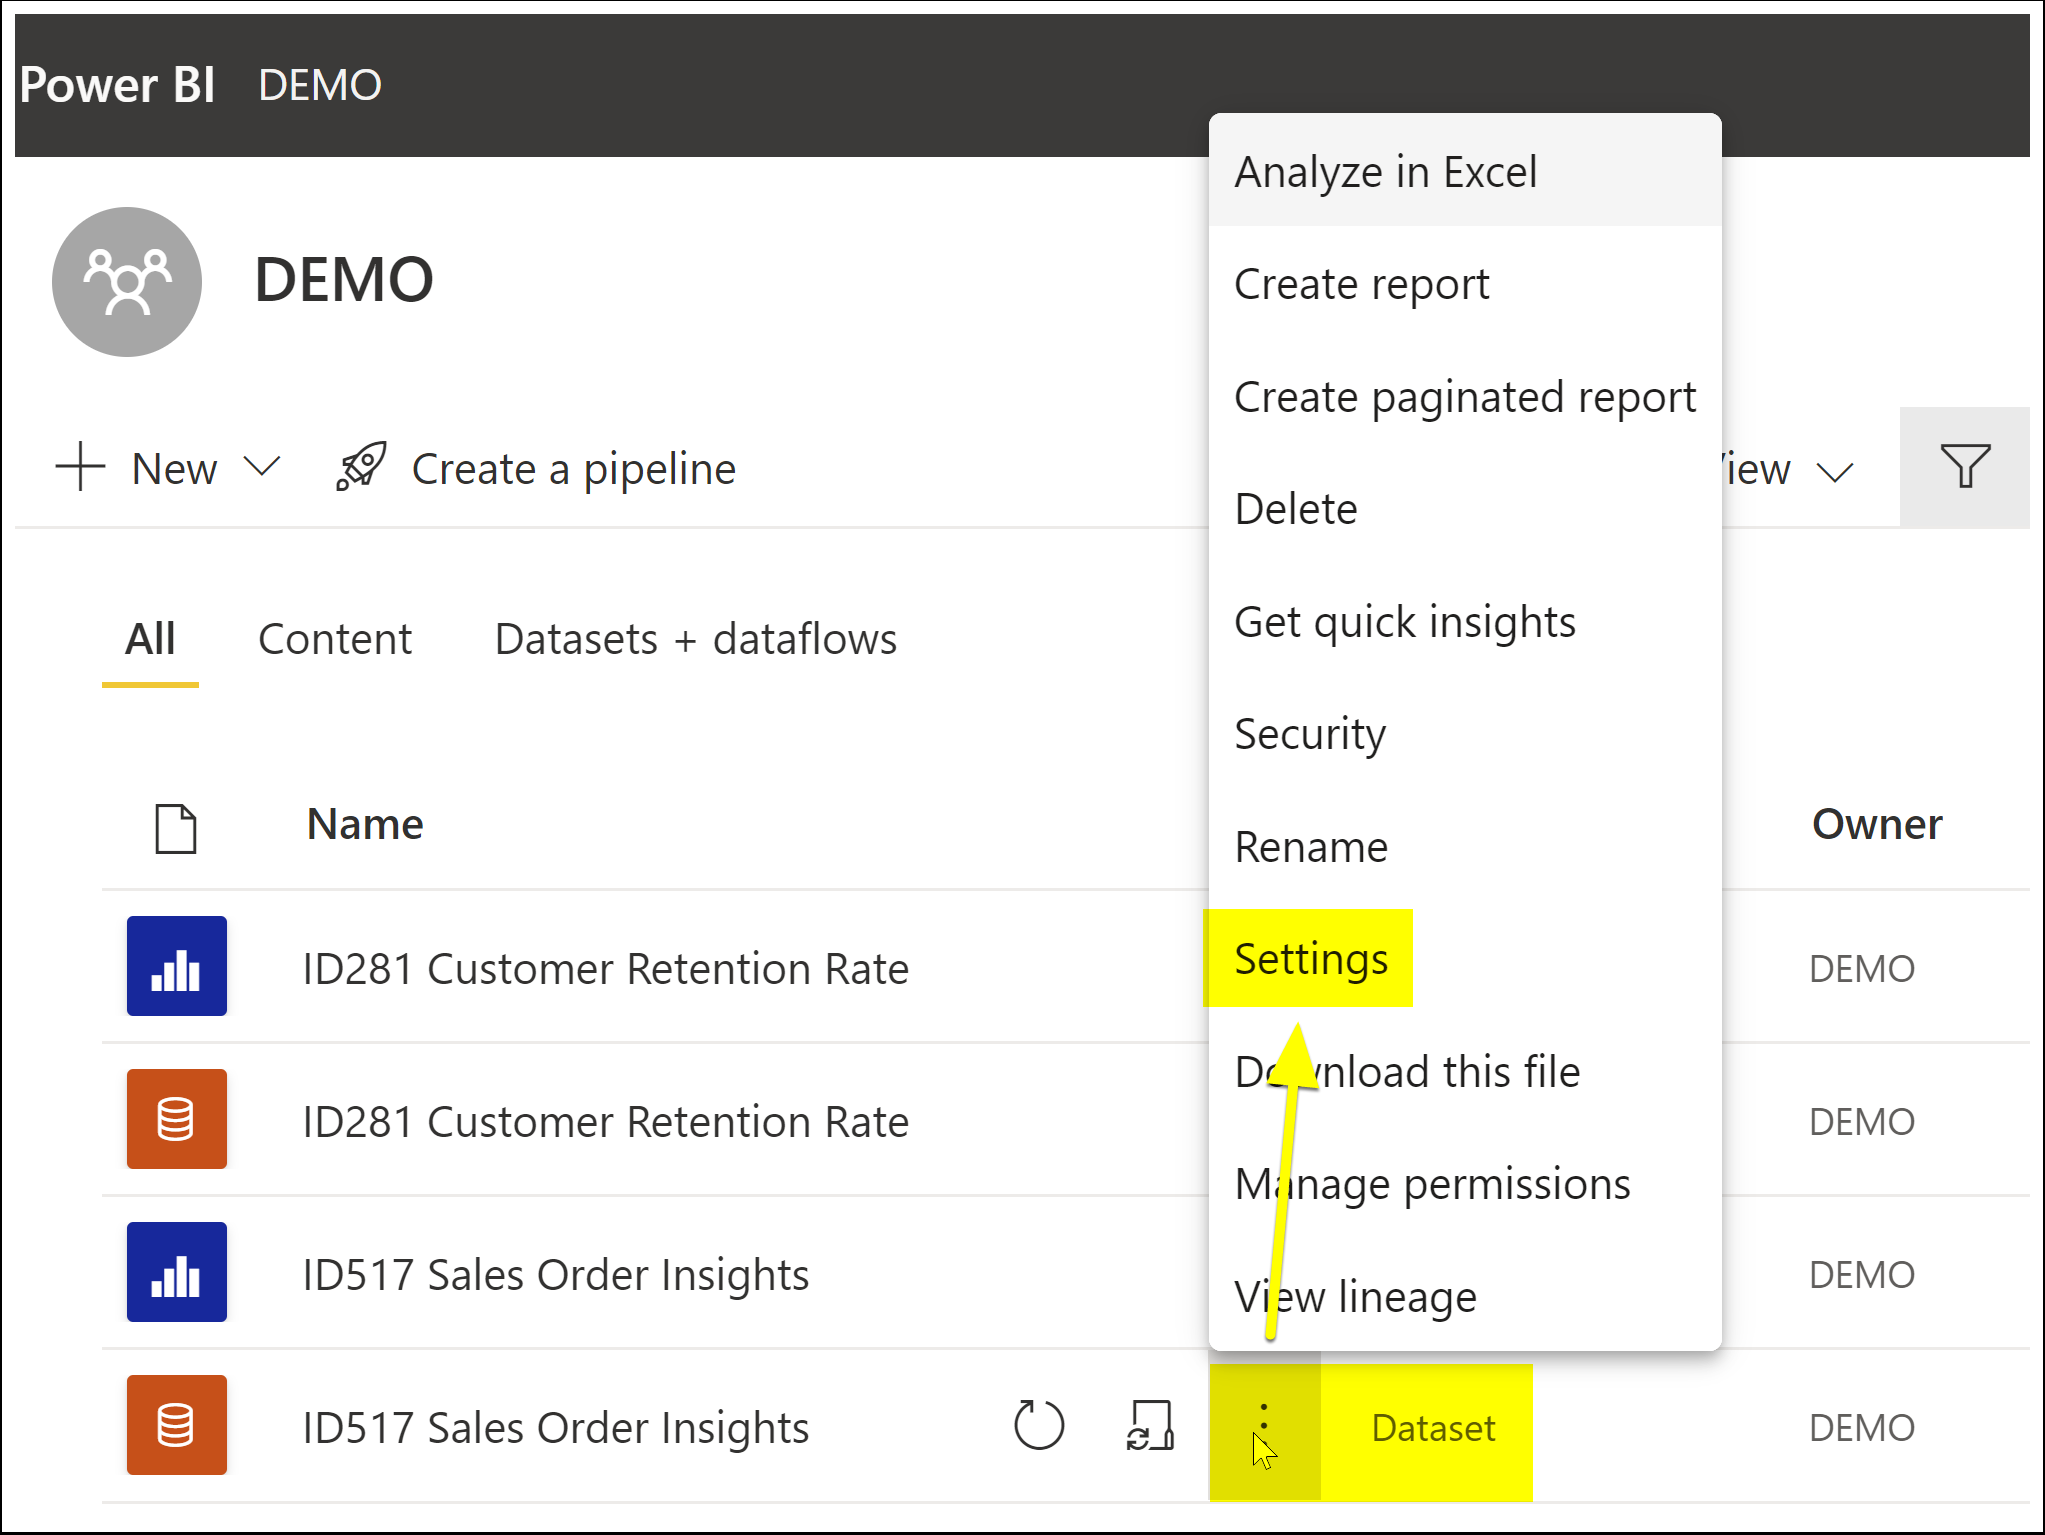
Task: Click the dataset icon for ID281 Customer Retention Rate
Action: tap(177, 1119)
